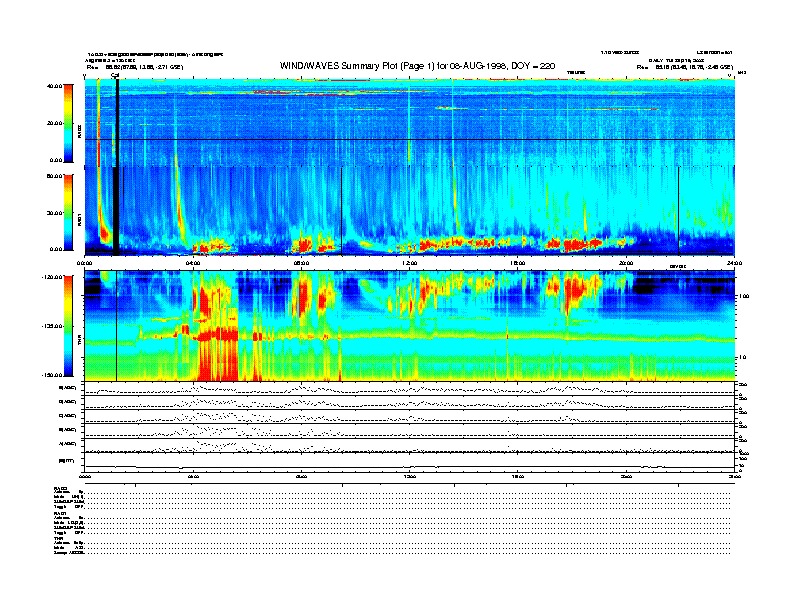
Task: Click the 30.00 label on RAD1 scale
Action: tap(55, 213)
